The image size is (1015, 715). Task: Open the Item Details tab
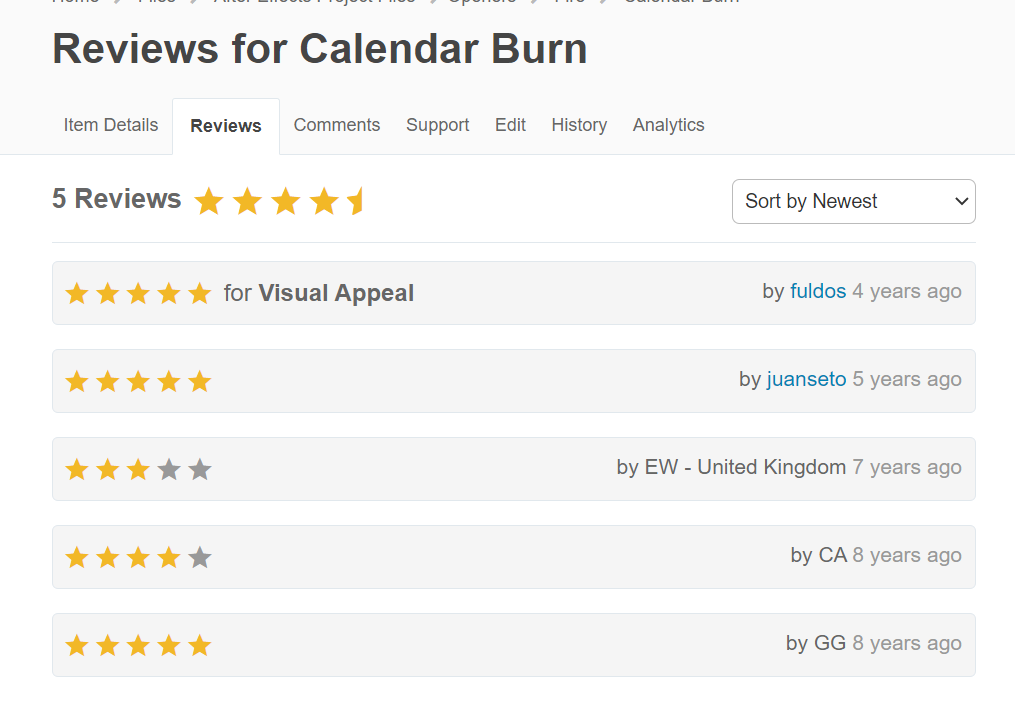(111, 125)
